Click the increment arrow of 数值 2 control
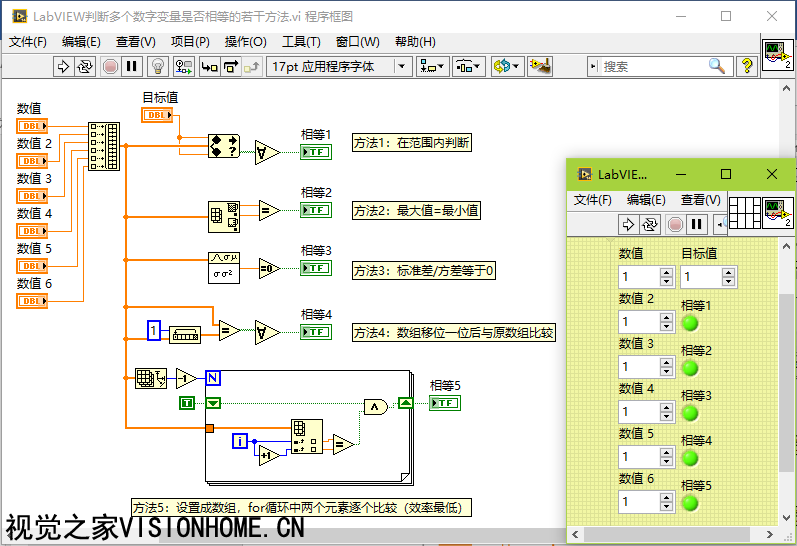The height and width of the screenshot is (546, 797). click(x=667, y=317)
